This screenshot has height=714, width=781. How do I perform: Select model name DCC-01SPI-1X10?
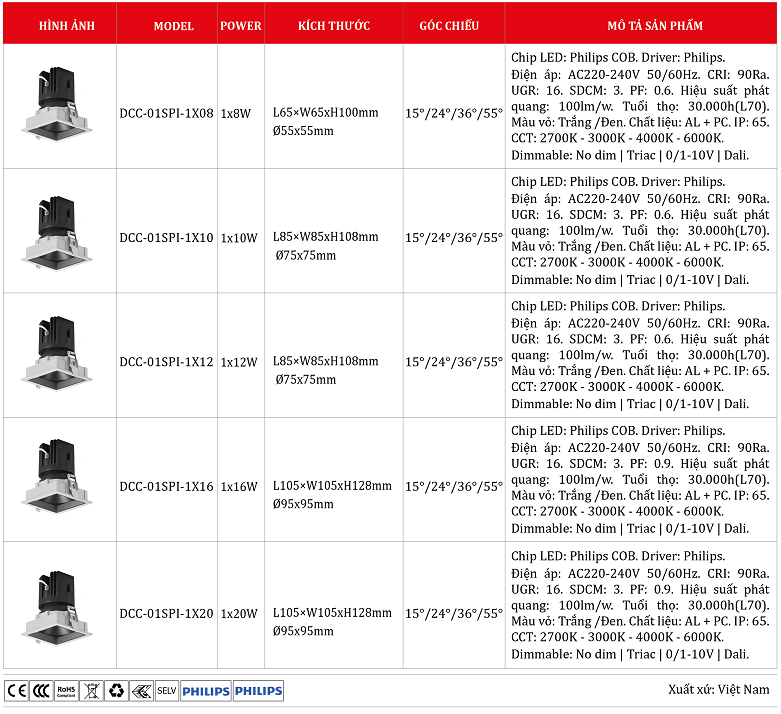coord(166,238)
